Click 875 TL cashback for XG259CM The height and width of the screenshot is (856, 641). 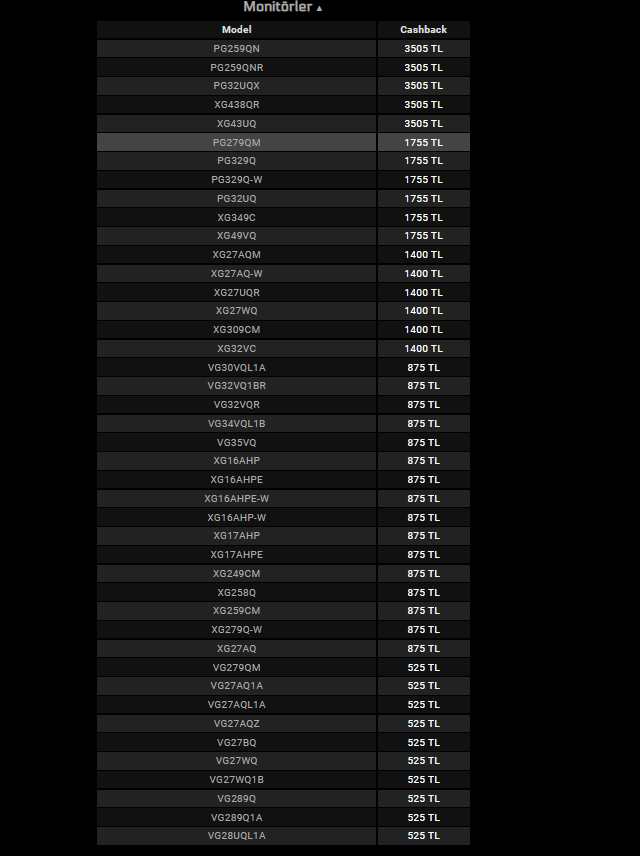[423, 611]
